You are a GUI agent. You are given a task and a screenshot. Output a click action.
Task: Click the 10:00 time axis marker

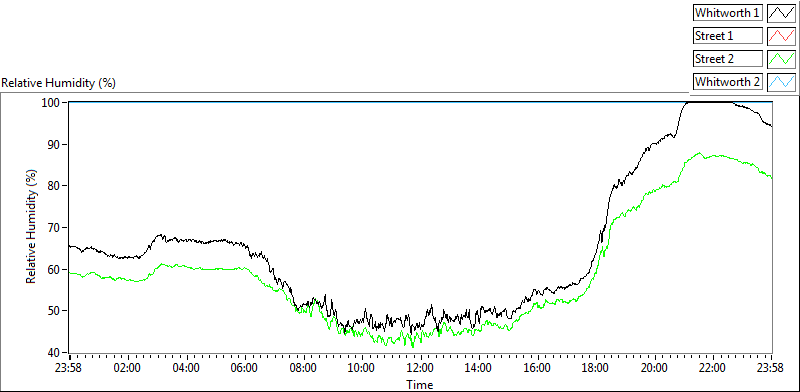coord(362,367)
